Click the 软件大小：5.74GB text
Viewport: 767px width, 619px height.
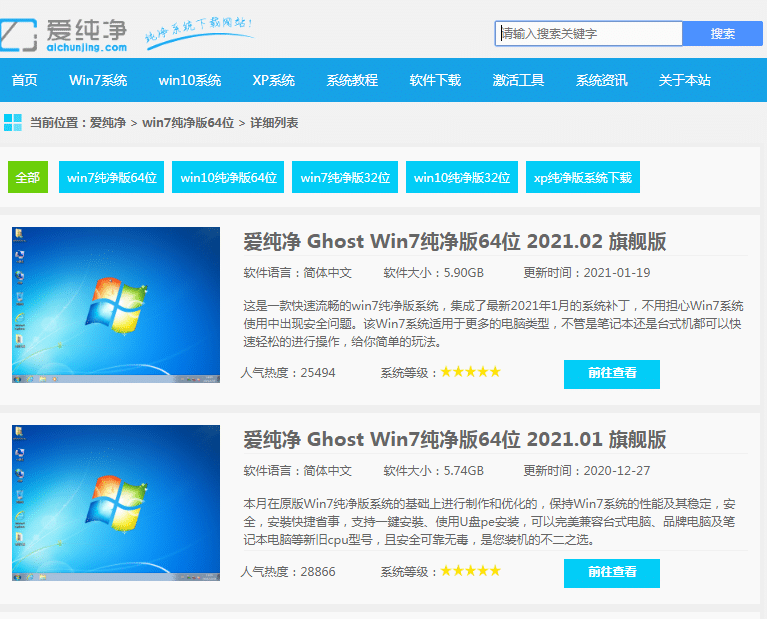(433, 471)
